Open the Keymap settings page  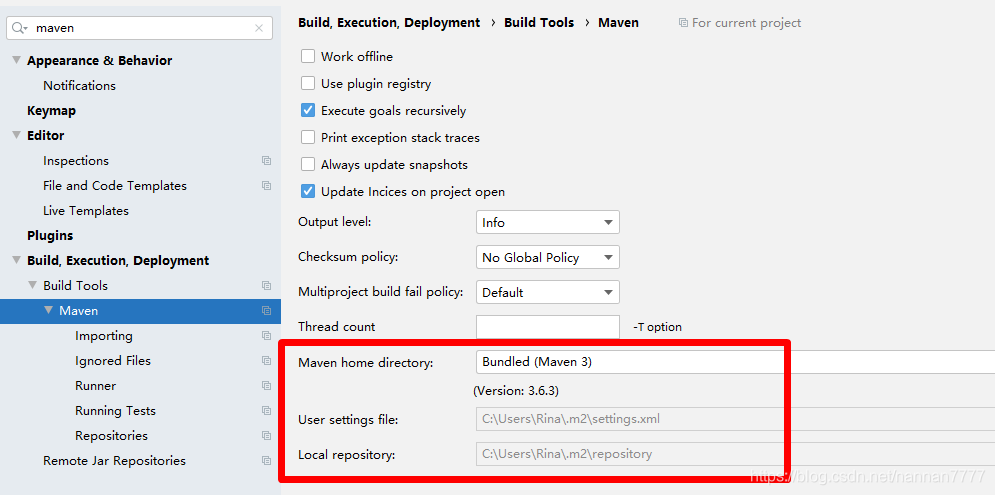[x=51, y=110]
